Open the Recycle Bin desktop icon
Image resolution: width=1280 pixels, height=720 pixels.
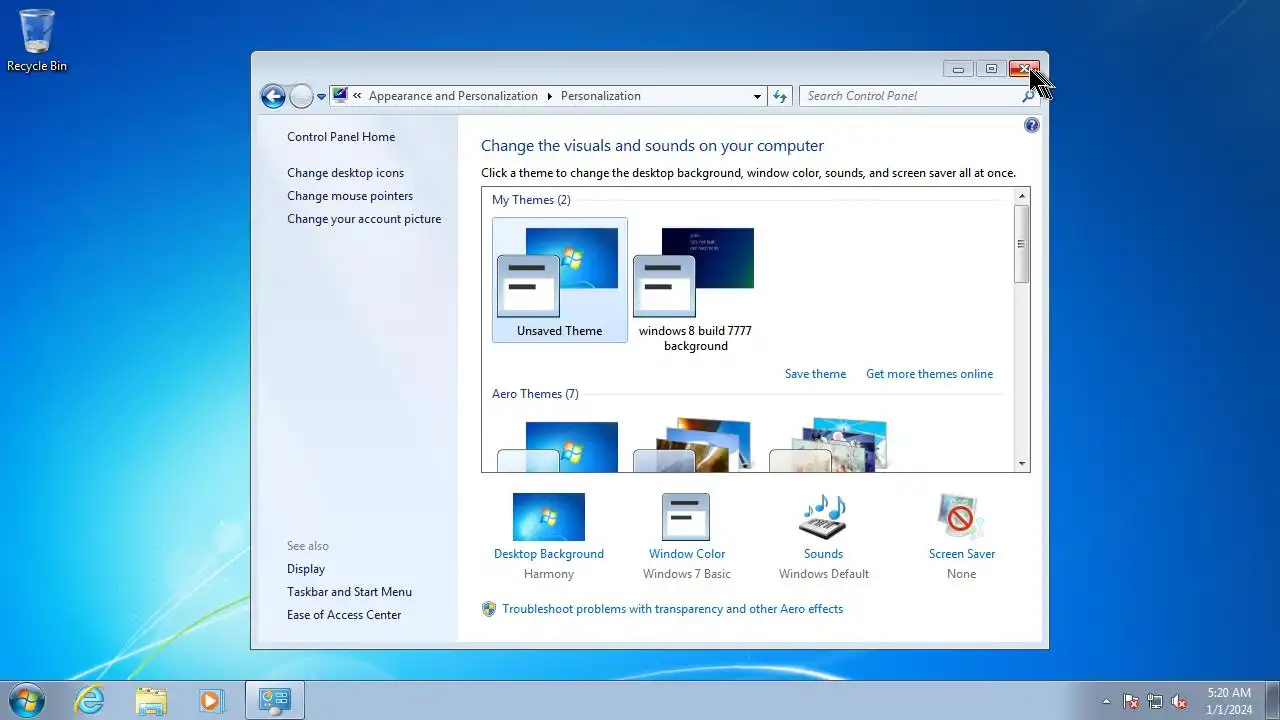click(37, 41)
